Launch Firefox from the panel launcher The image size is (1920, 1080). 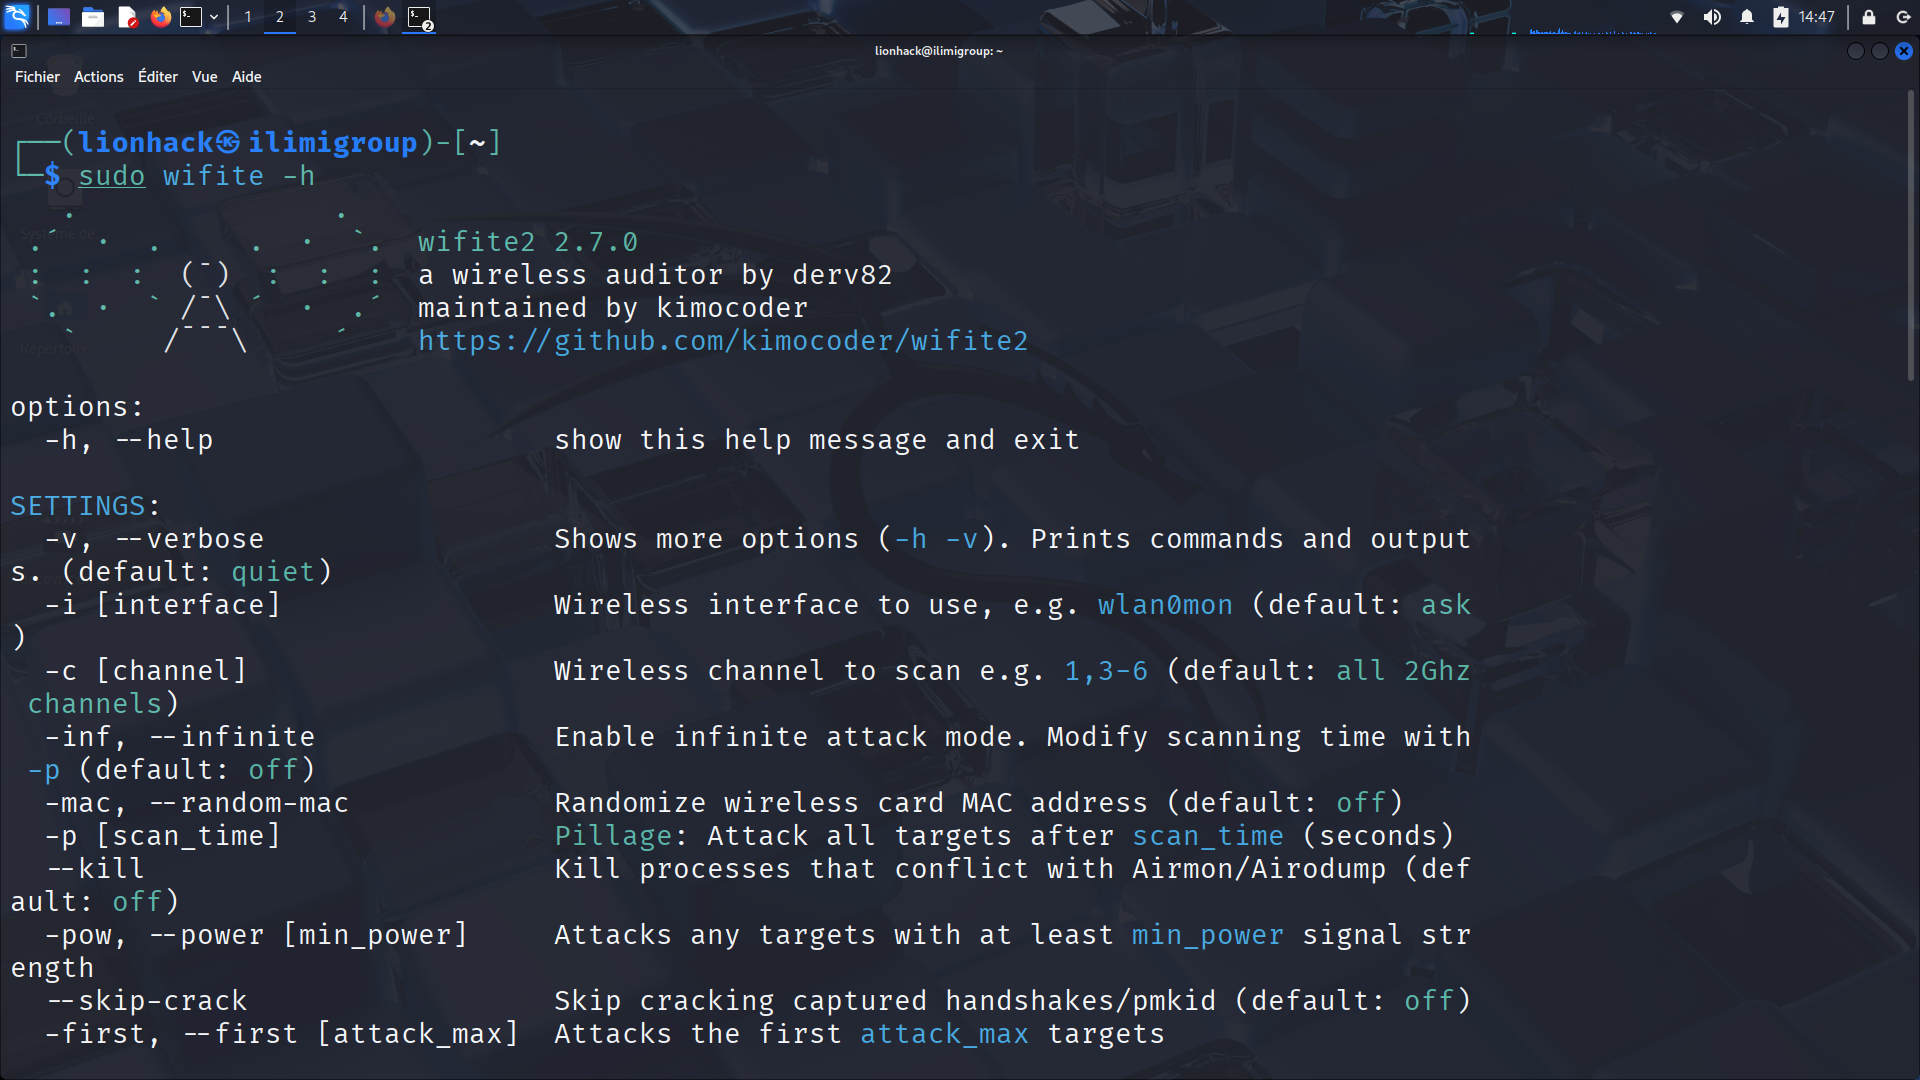tap(160, 17)
